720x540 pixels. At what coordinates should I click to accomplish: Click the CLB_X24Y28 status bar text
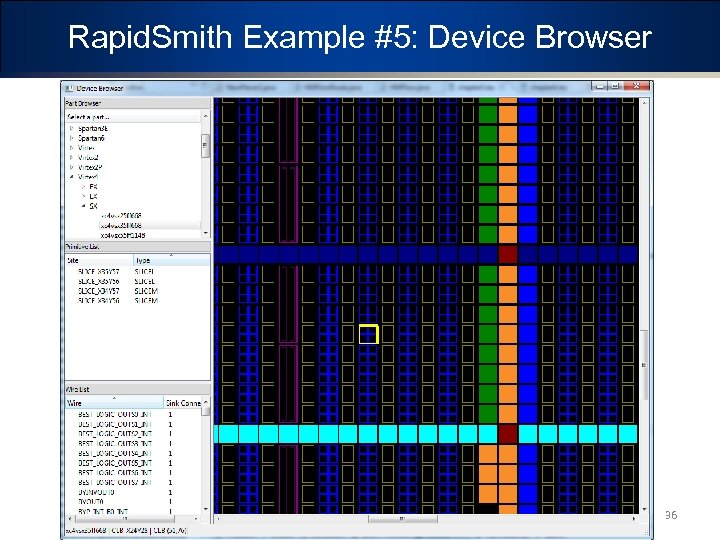[130, 531]
